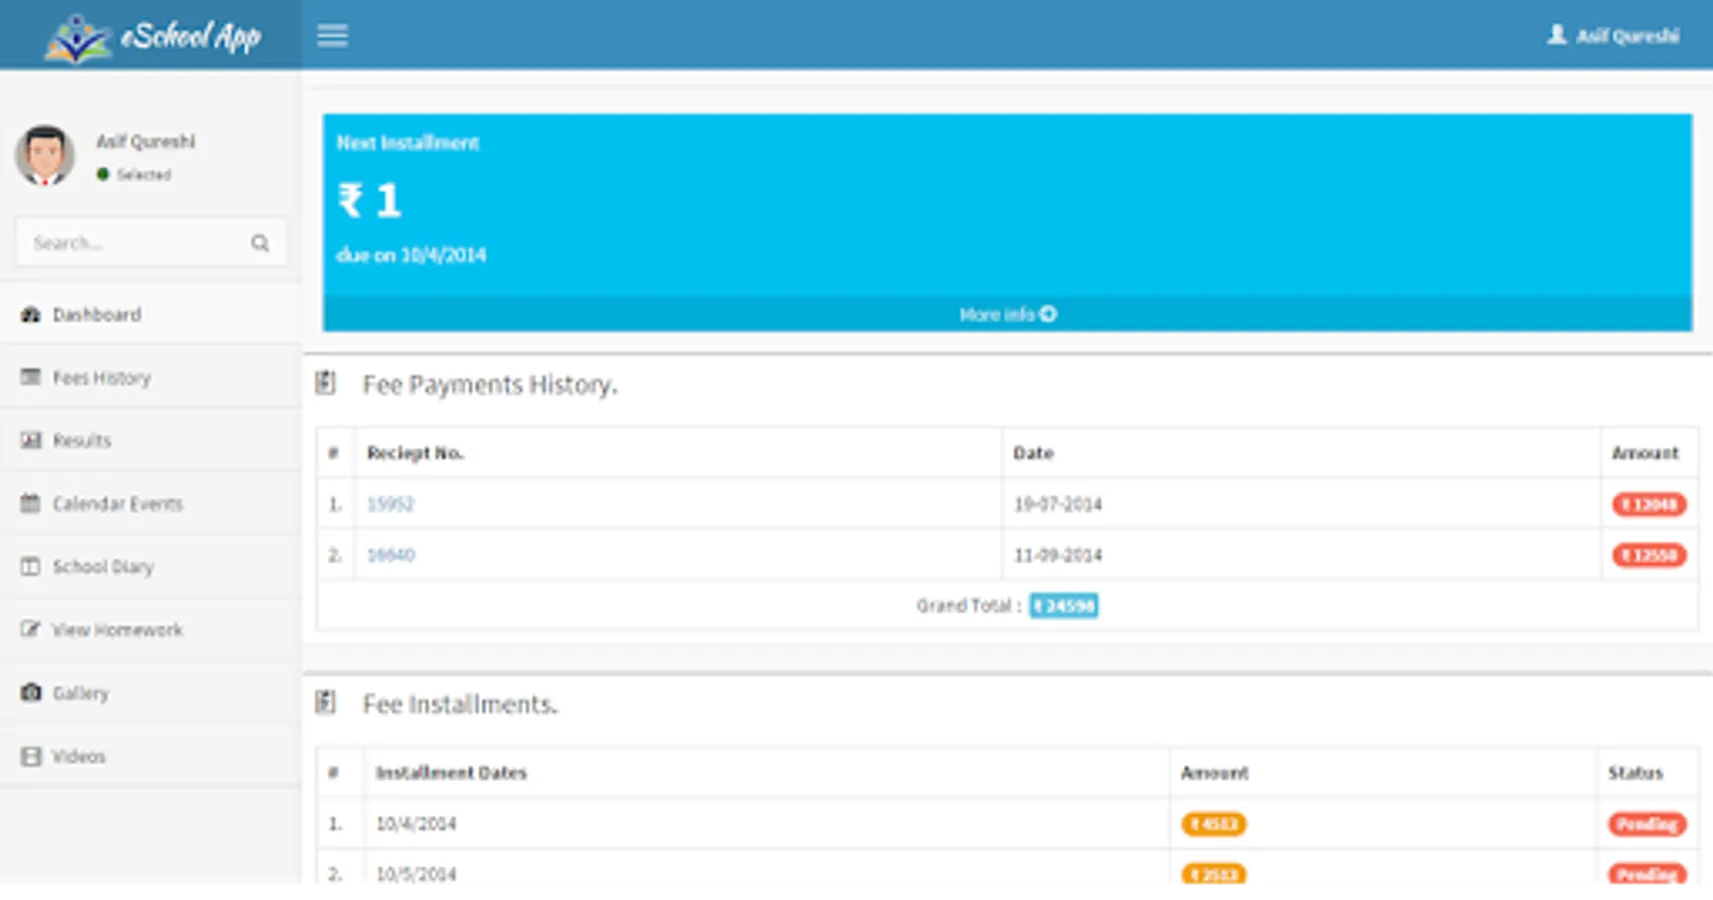Open the School Diary icon
Screen dimensions: 1713x900
tap(30, 566)
